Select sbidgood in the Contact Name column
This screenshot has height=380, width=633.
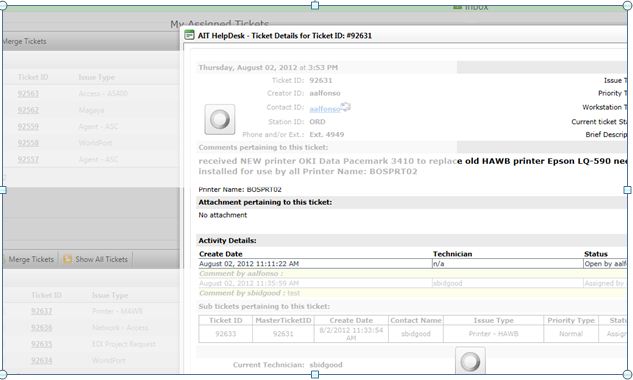416,334
